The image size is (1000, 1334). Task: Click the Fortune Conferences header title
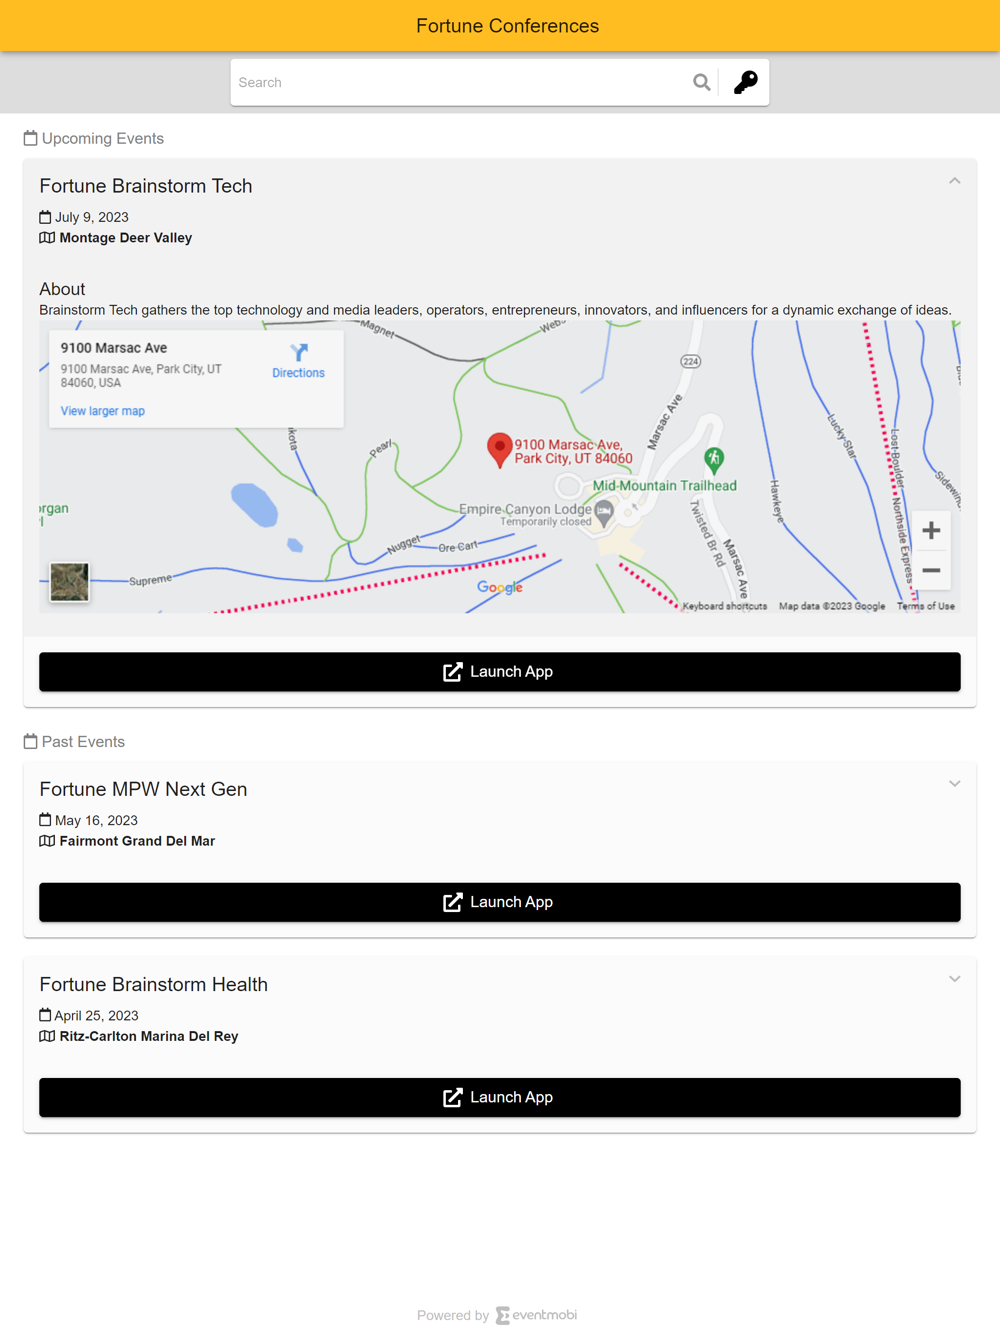[x=508, y=26]
